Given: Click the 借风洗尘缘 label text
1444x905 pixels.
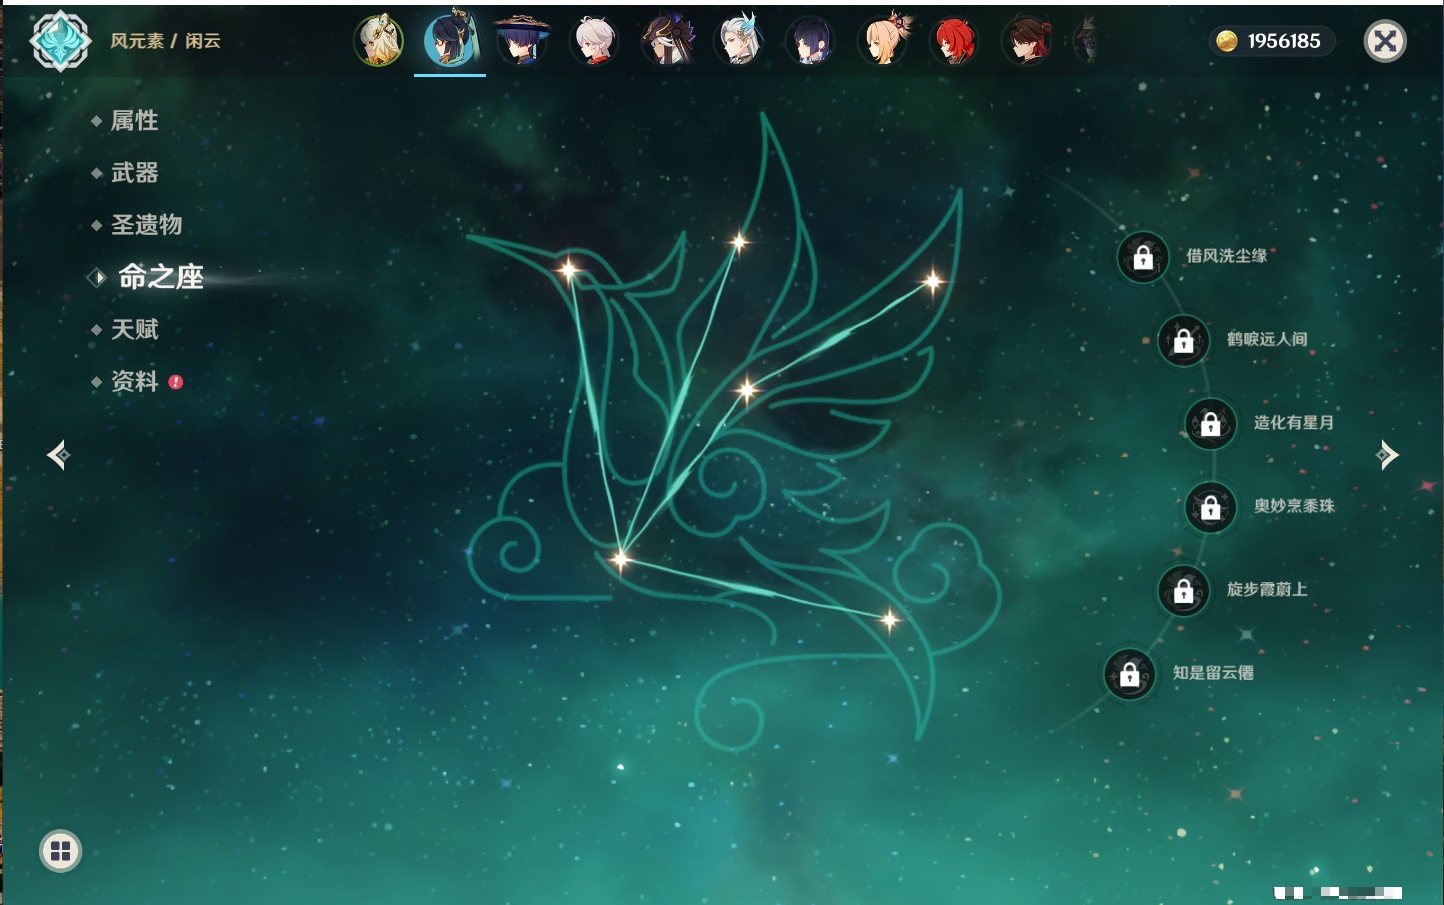Looking at the screenshot, I should click(1227, 256).
